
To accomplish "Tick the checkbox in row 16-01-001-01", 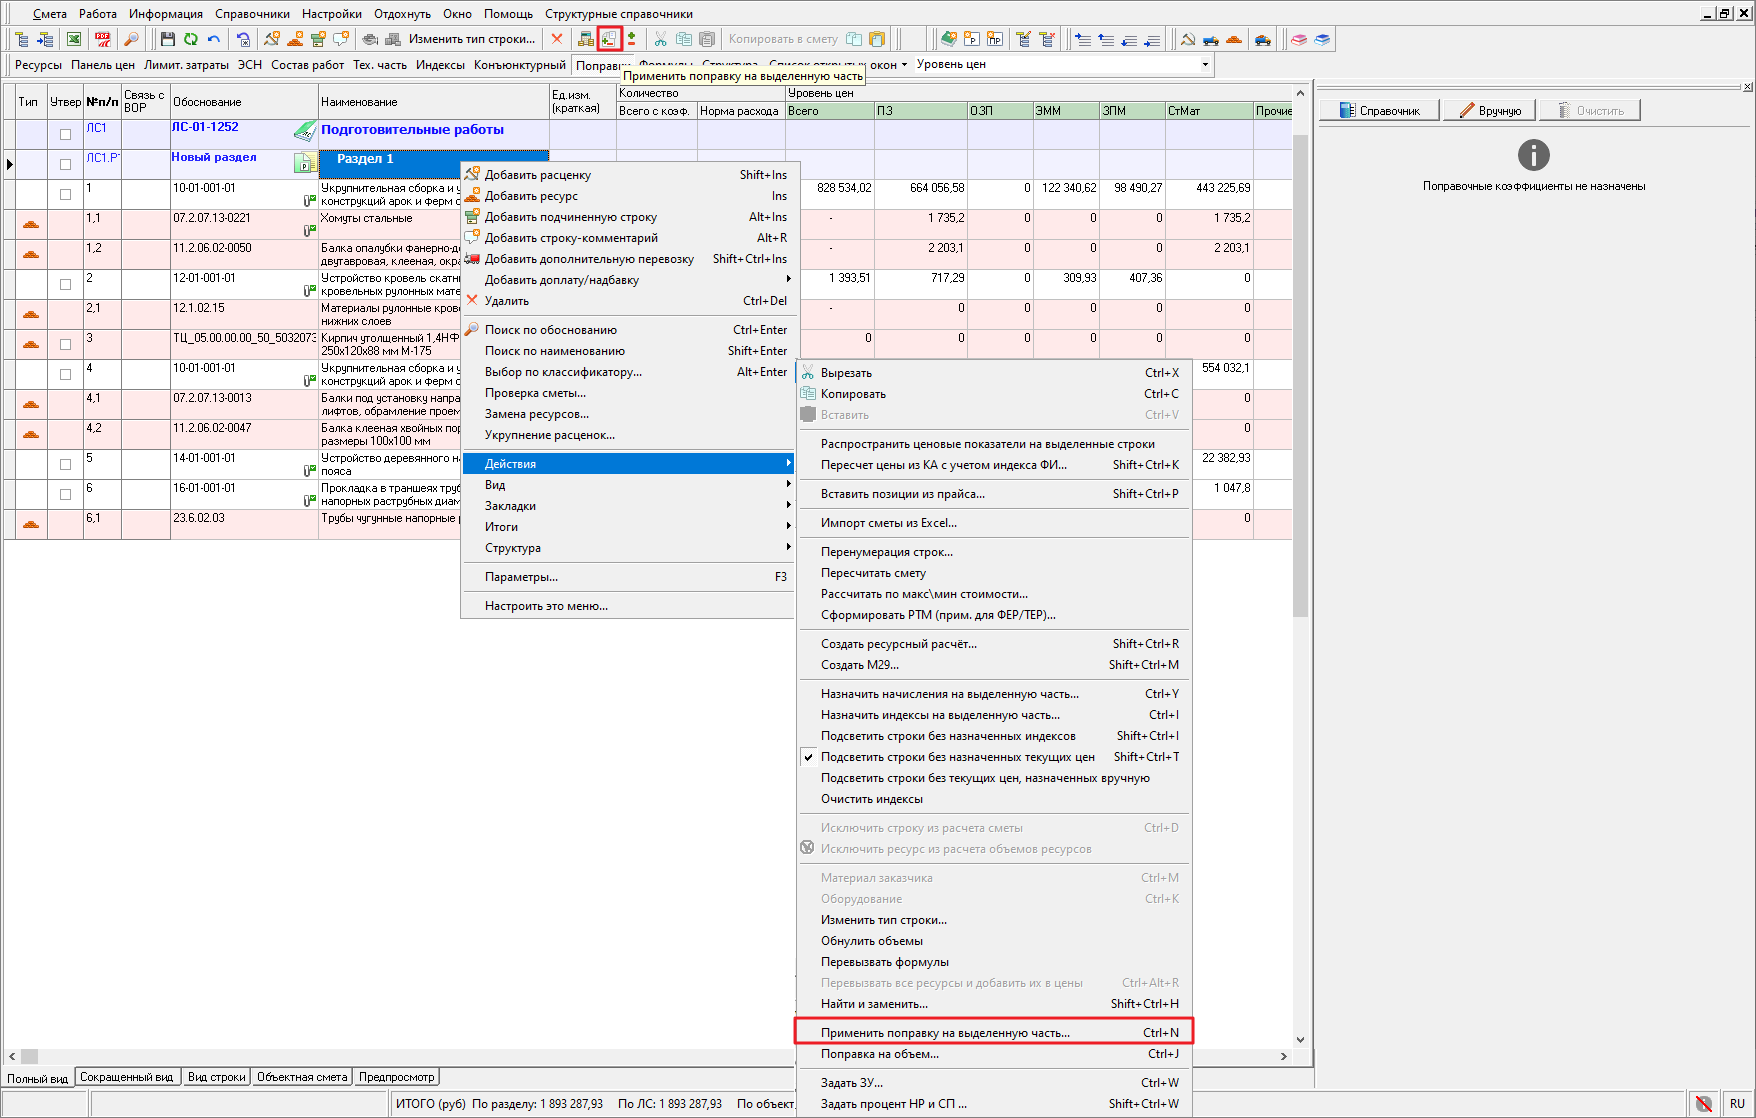I will 65,494.
